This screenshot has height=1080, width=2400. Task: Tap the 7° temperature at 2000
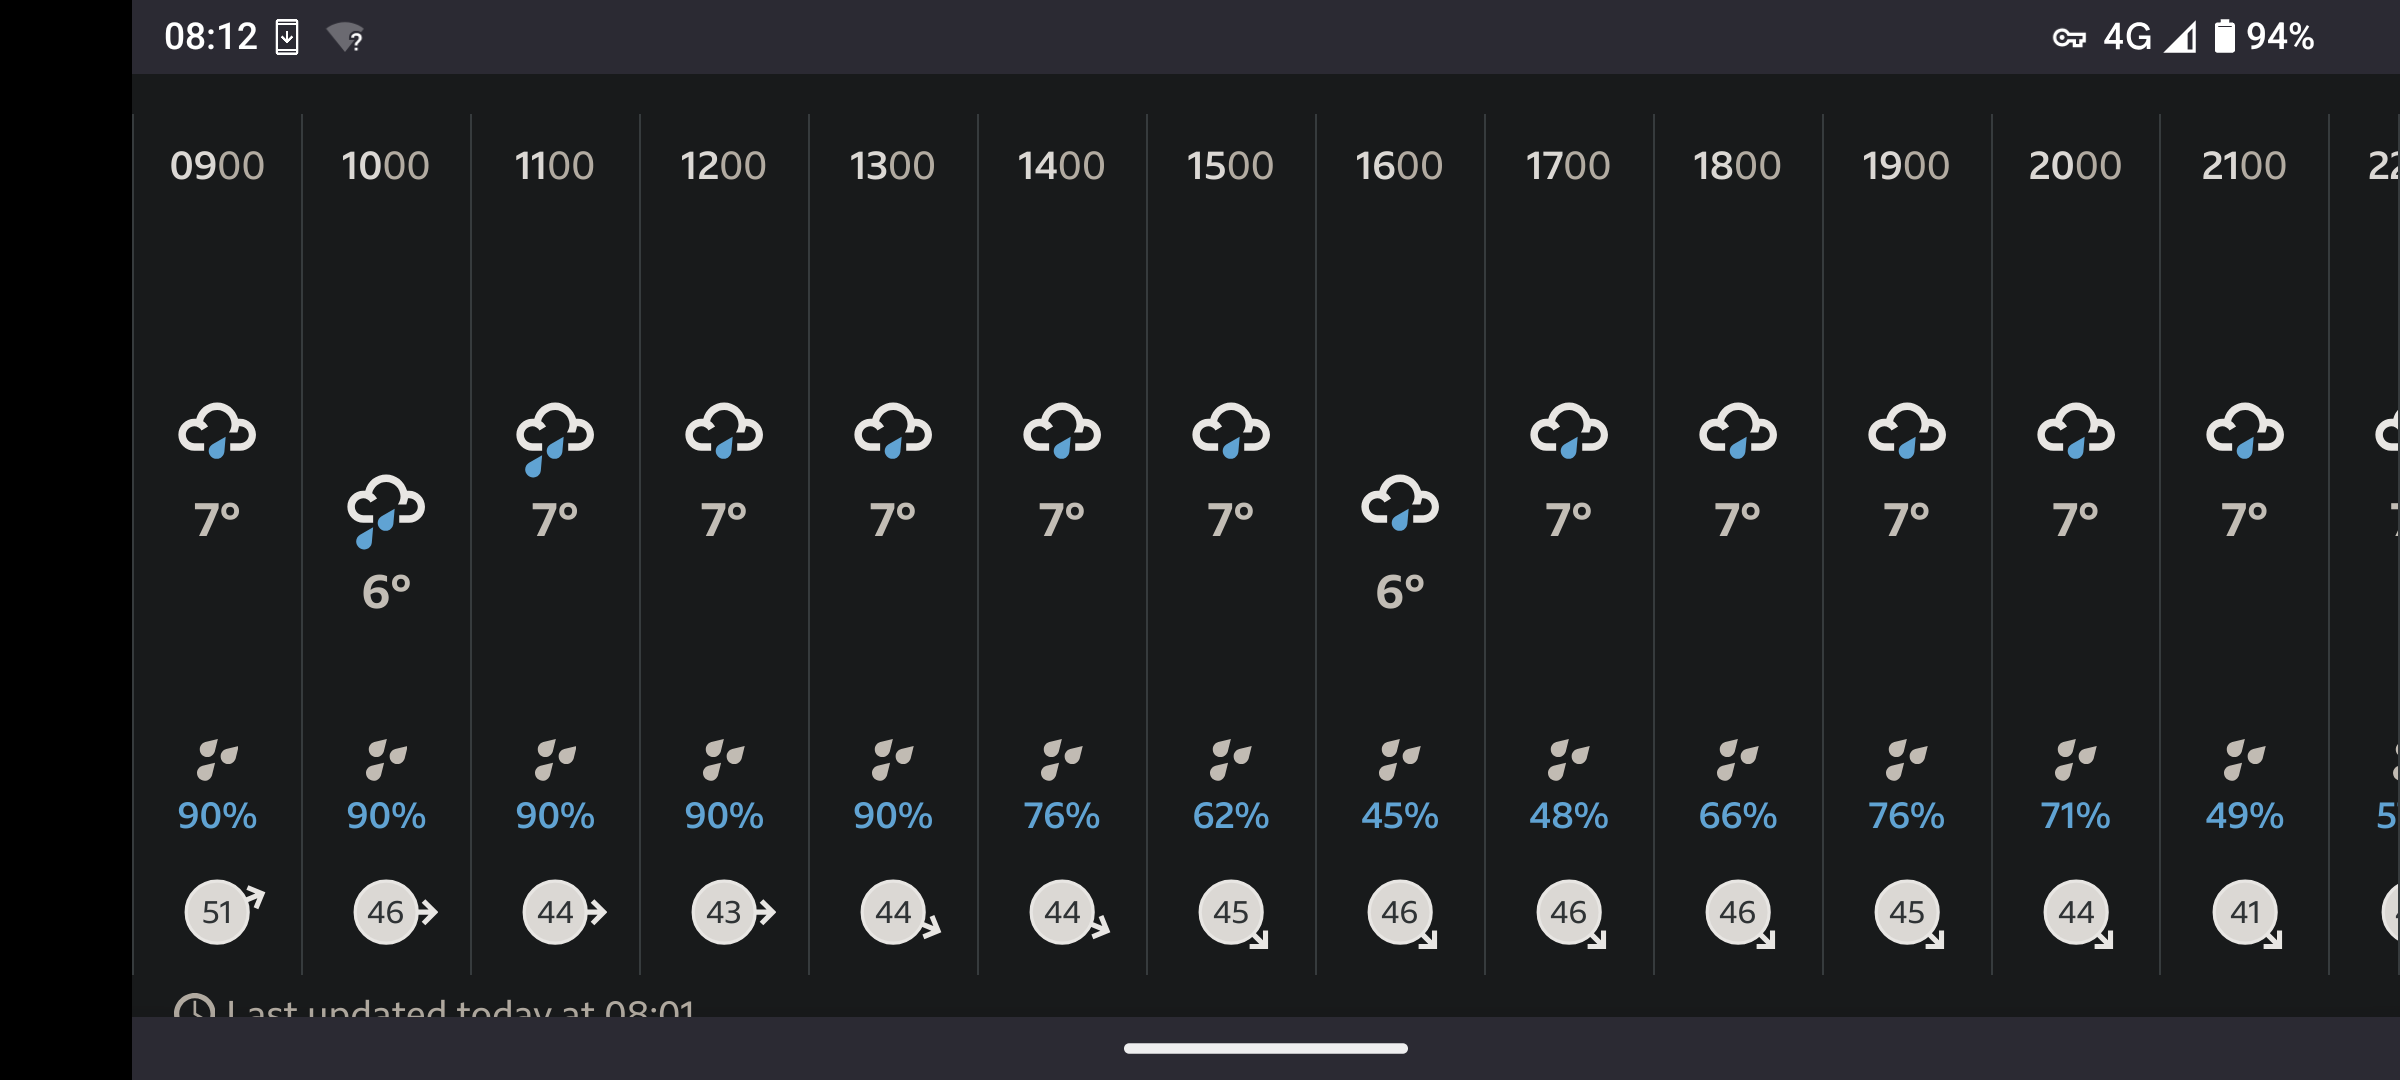tap(2075, 520)
